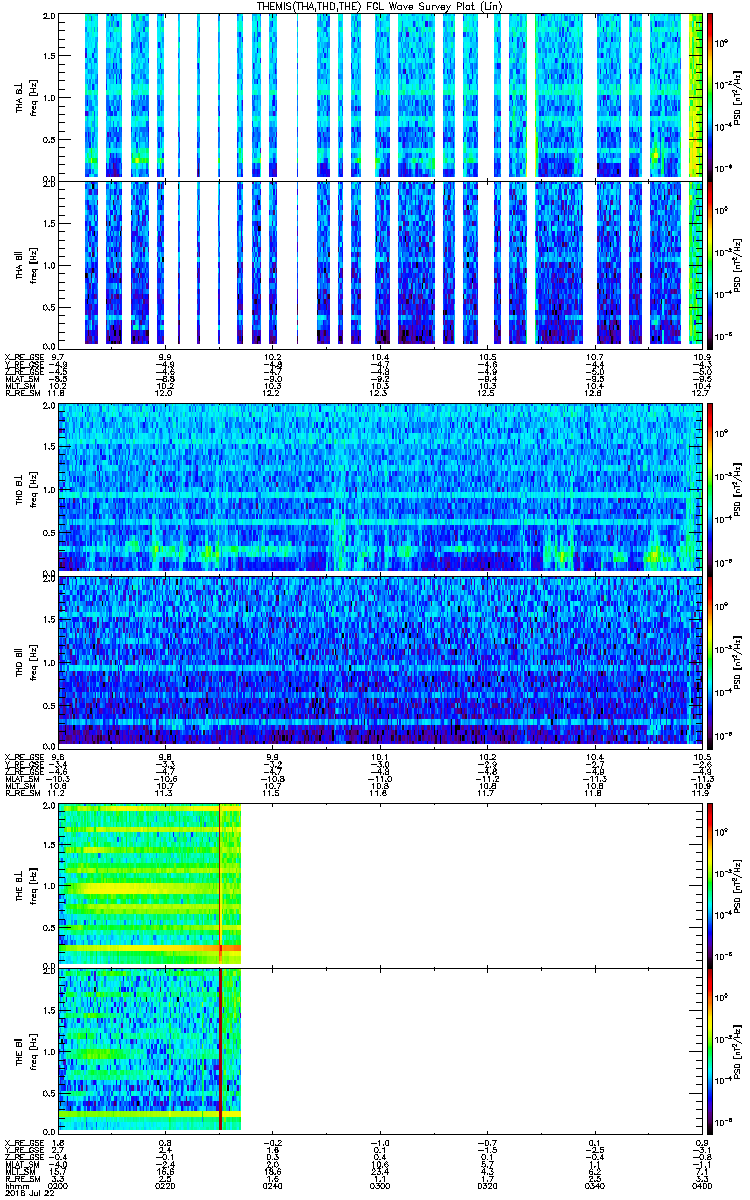
Task: Click the THD B-perpendicular spectrogram panel
Action: 379,487
